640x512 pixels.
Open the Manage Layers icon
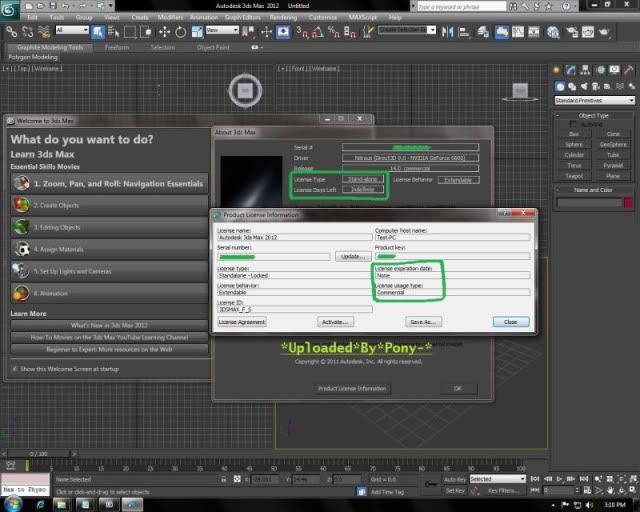[x=483, y=32]
